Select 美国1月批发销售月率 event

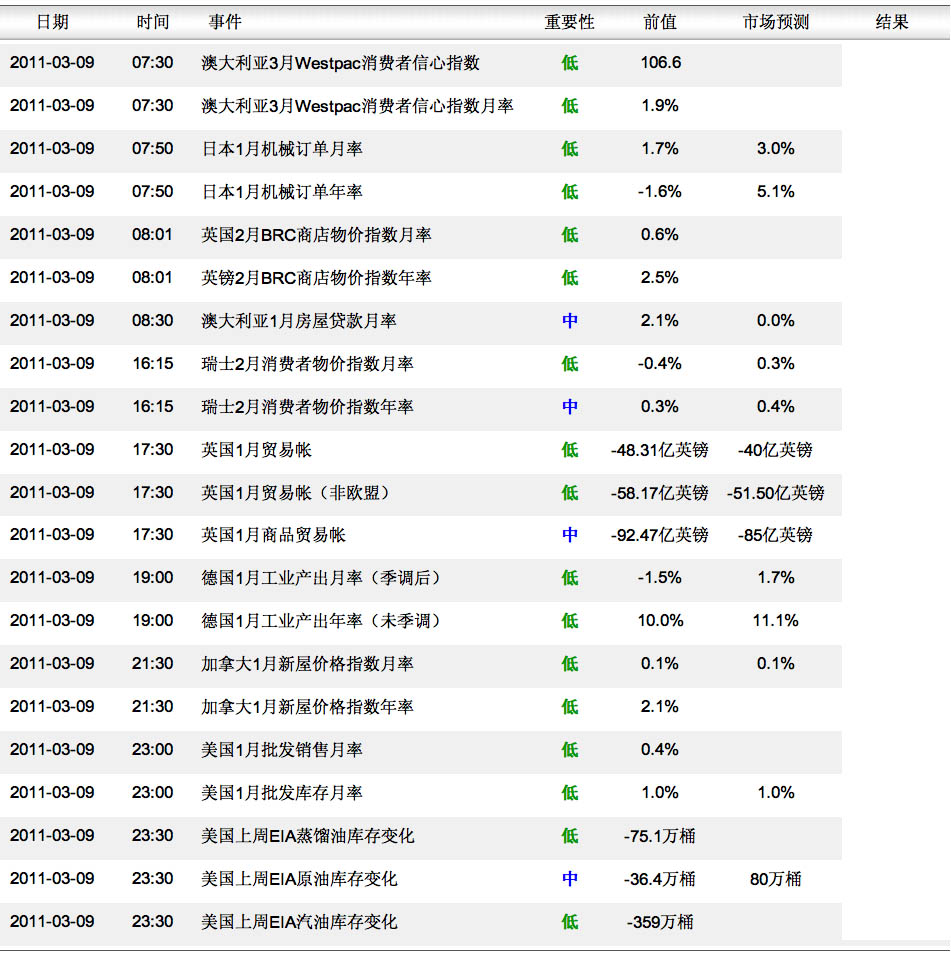click(282, 750)
